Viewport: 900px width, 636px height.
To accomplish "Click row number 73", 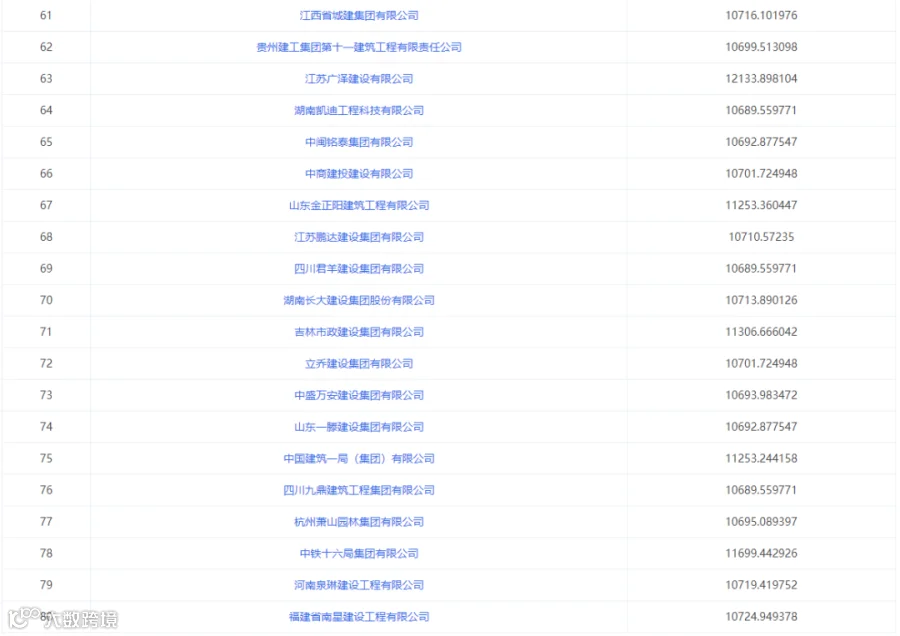I will click(46, 395).
